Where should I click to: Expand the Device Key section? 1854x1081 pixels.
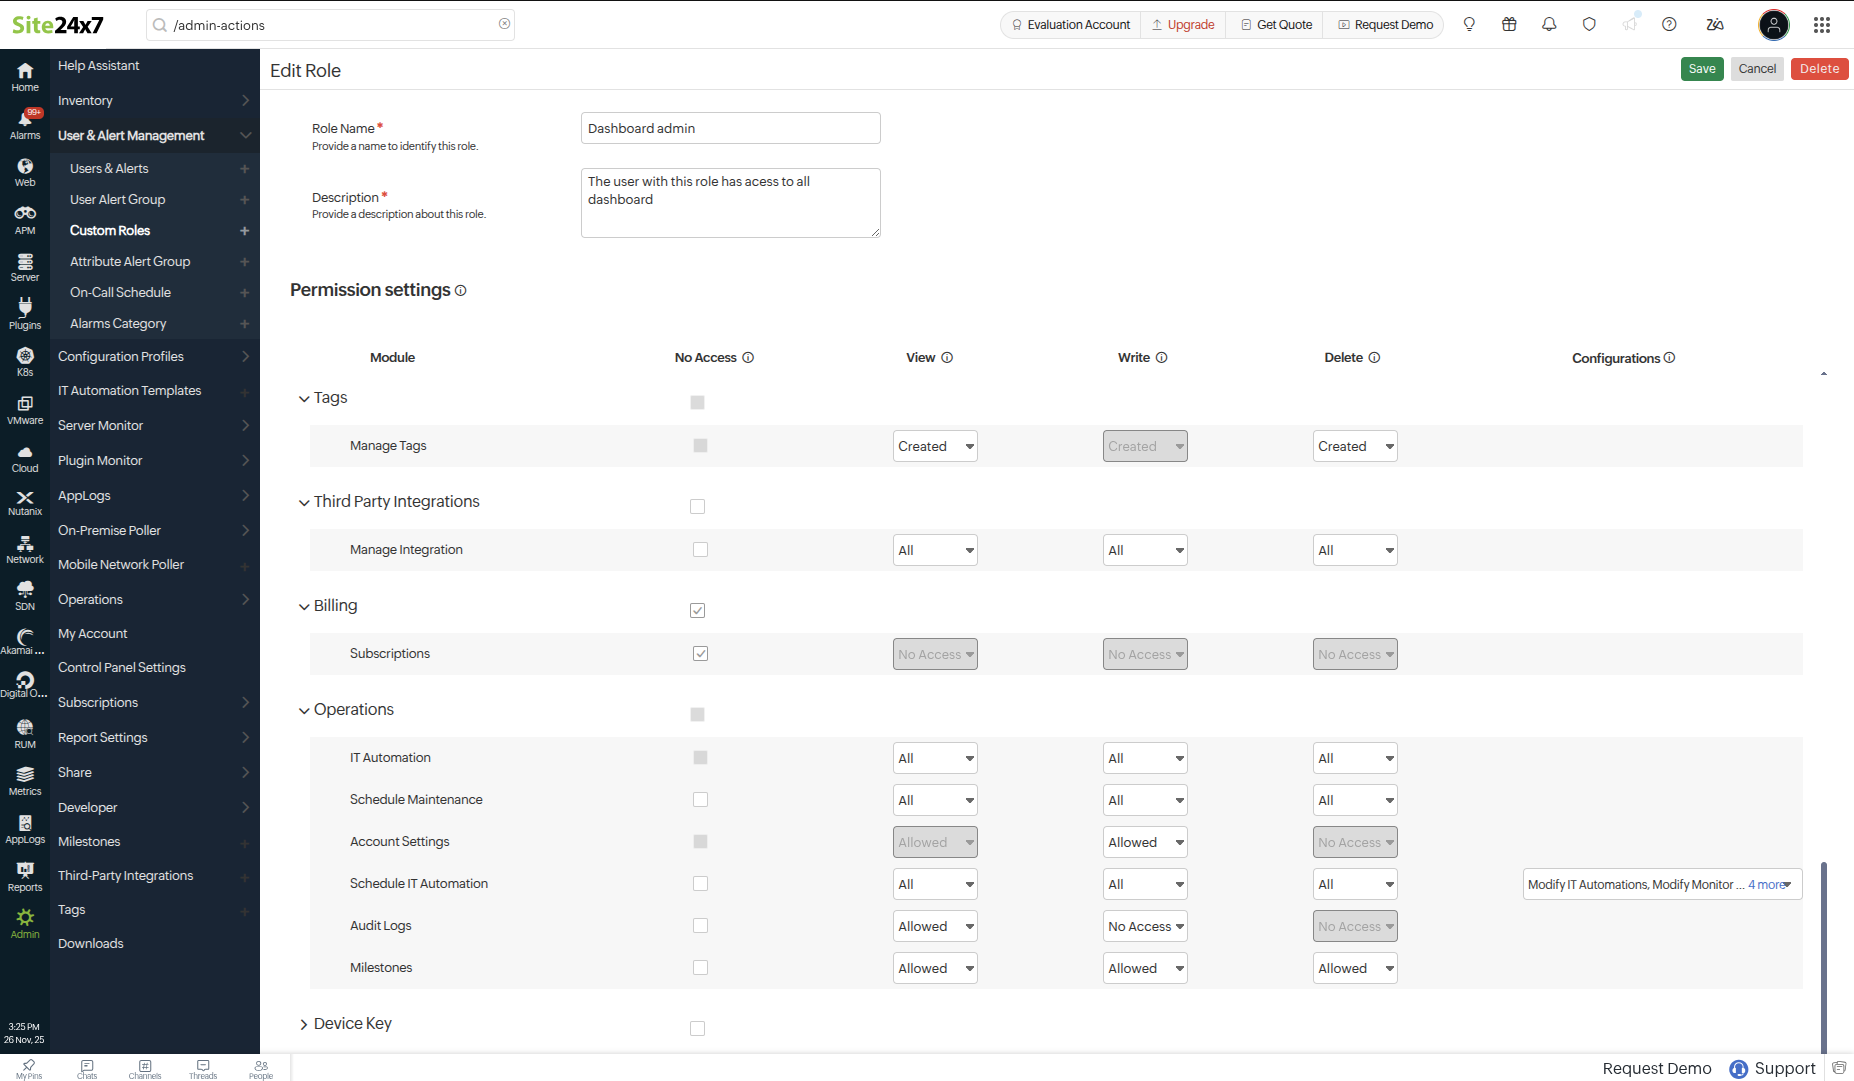(x=304, y=1024)
